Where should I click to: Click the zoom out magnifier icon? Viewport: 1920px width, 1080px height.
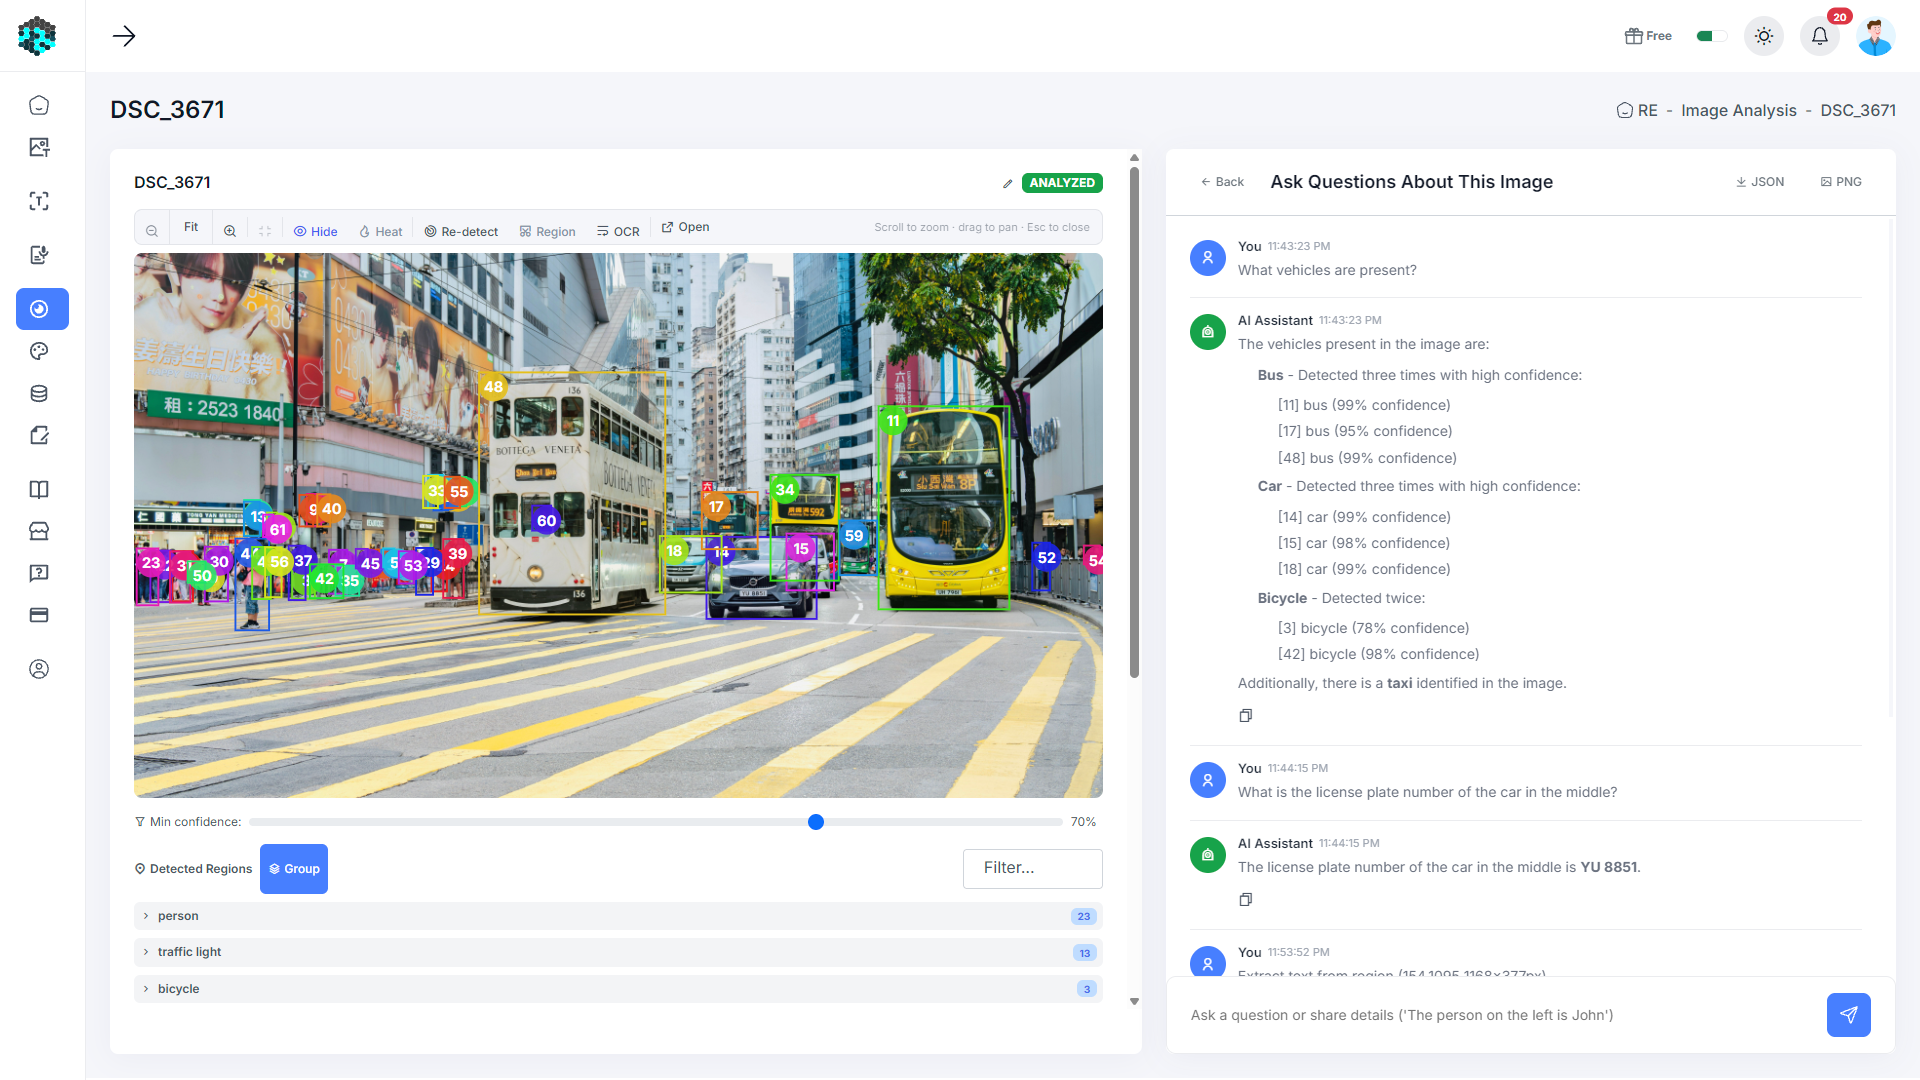[152, 231]
